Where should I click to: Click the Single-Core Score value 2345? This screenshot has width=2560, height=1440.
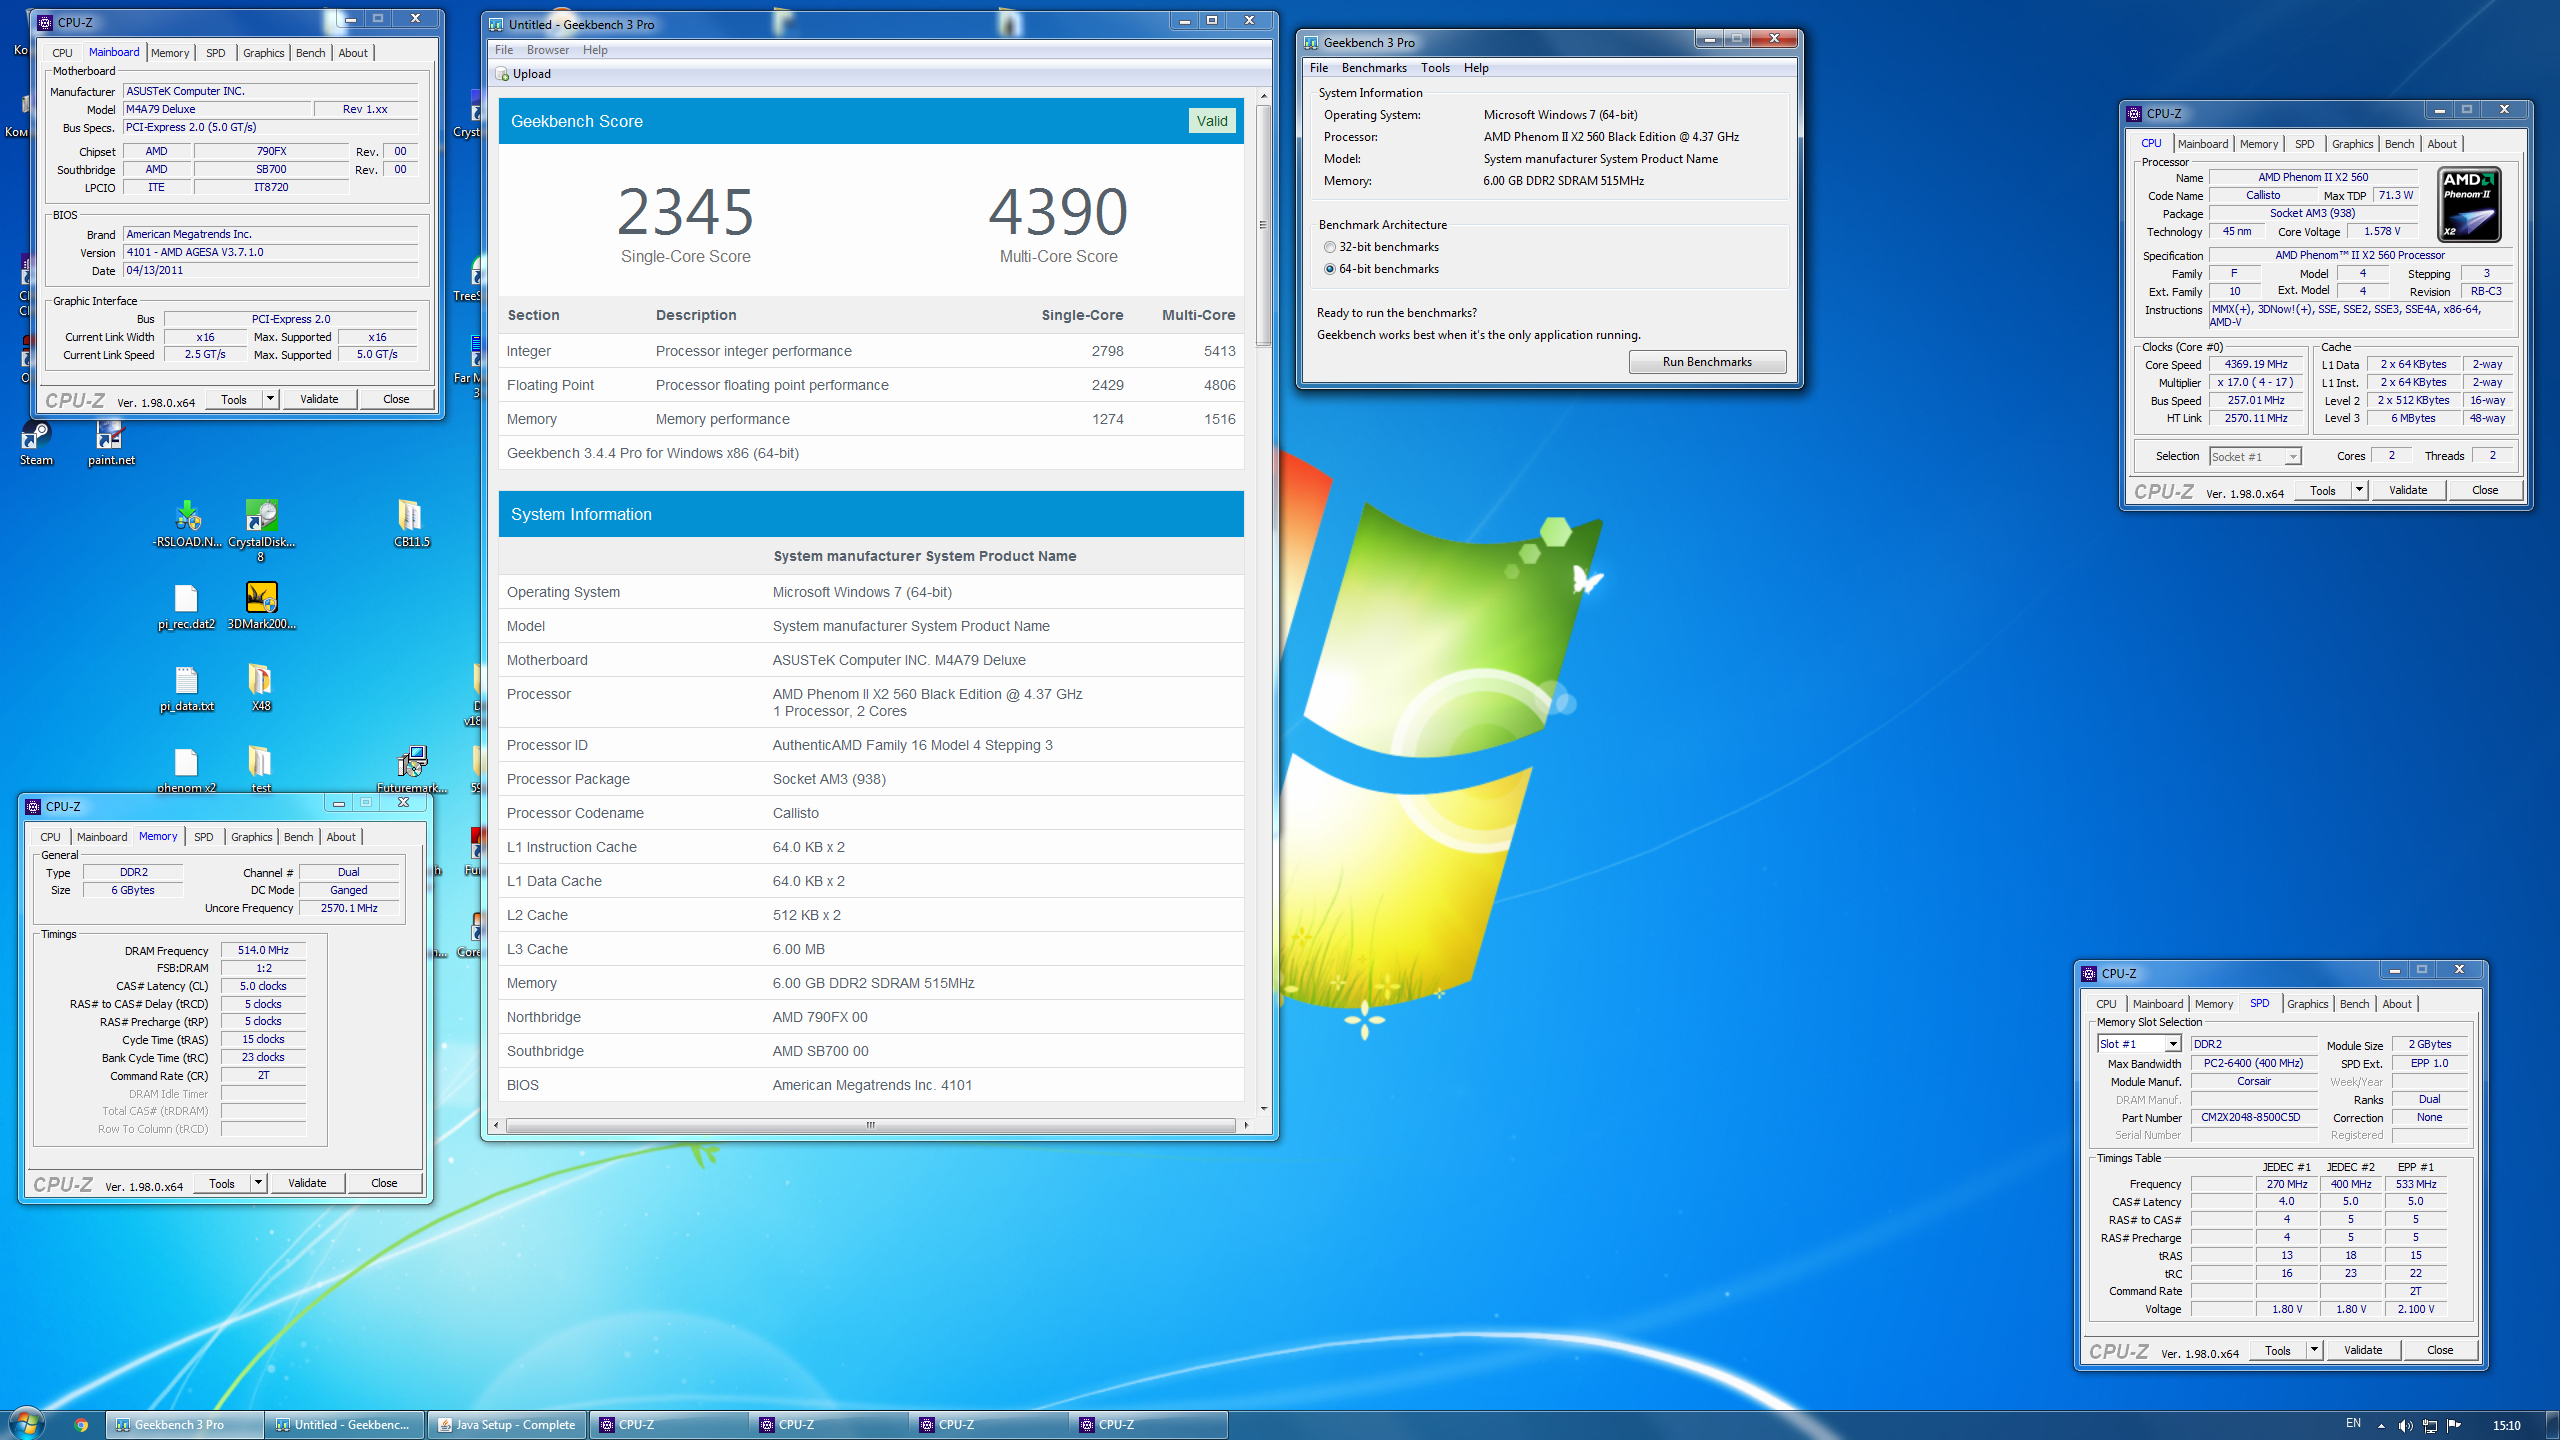coord(685,211)
